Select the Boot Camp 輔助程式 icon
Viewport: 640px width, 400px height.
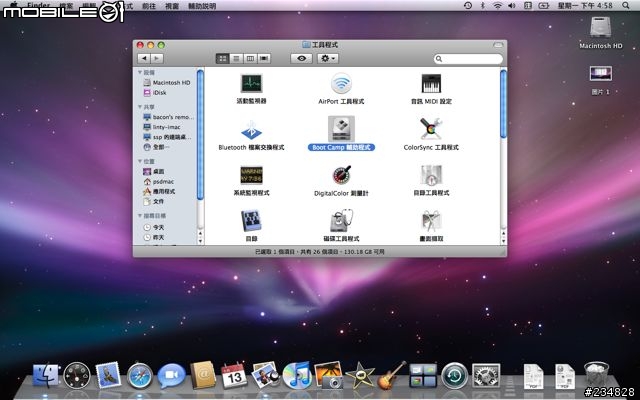pyautogui.click(x=341, y=129)
